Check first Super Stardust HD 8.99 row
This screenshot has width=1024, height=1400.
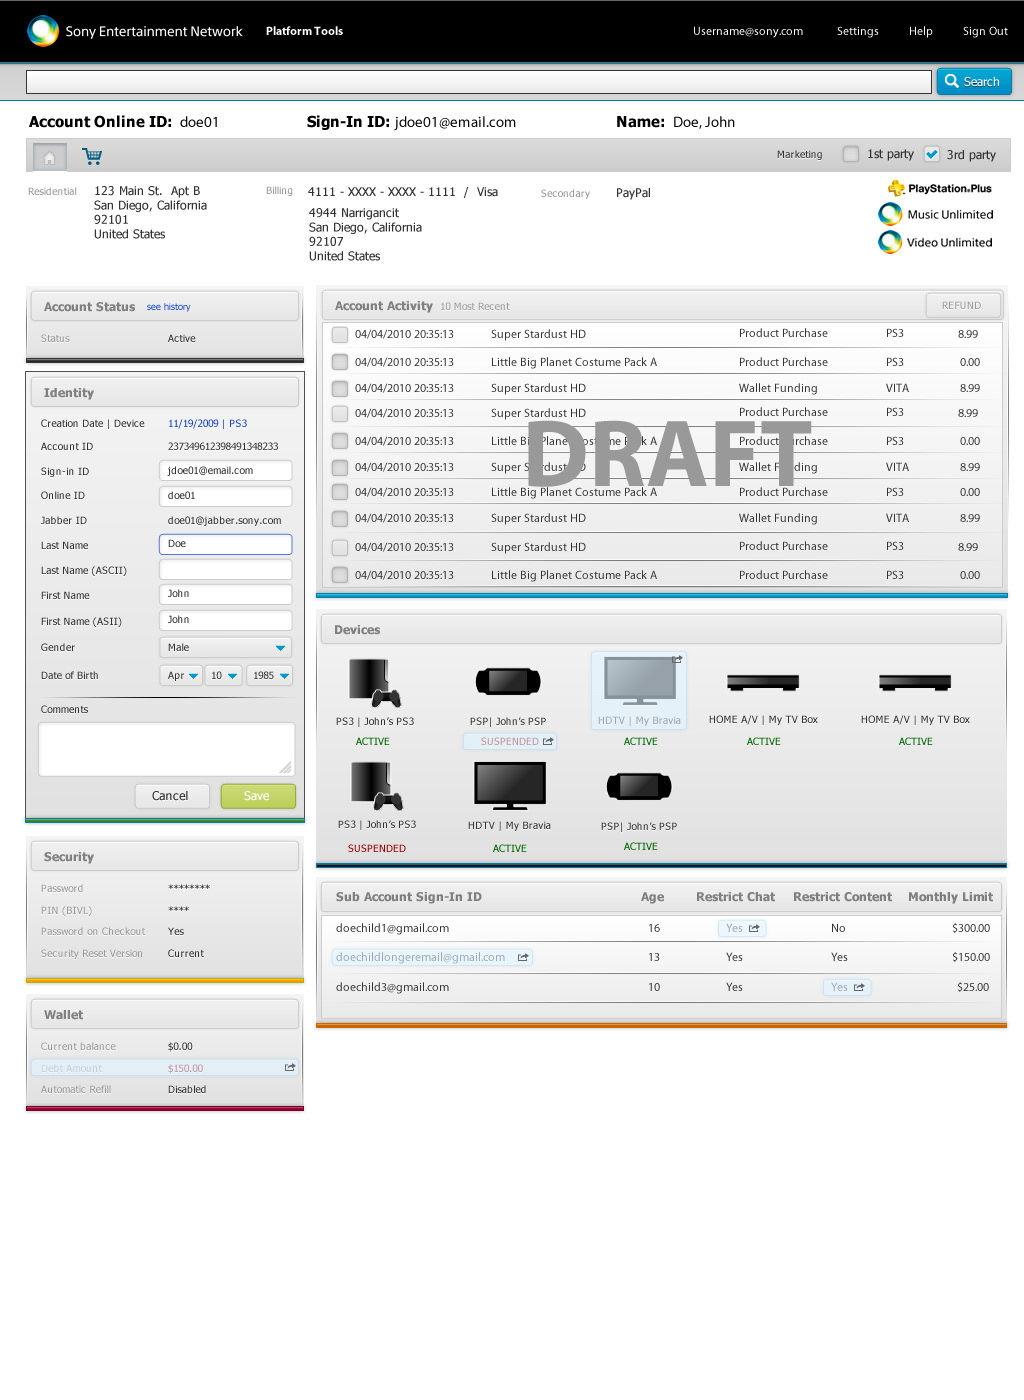tap(340, 335)
